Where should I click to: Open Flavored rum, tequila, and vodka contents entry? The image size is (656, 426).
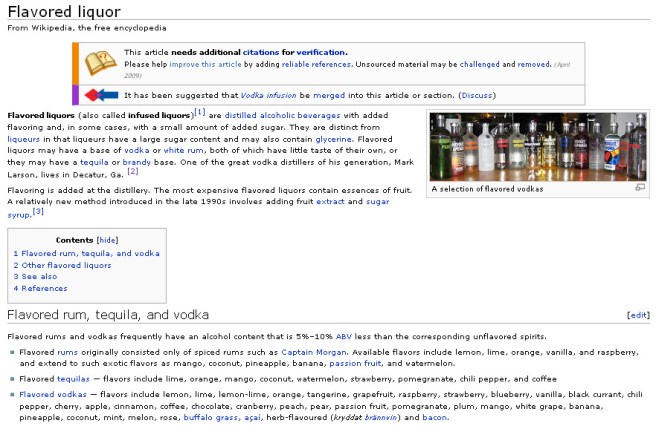(90, 253)
